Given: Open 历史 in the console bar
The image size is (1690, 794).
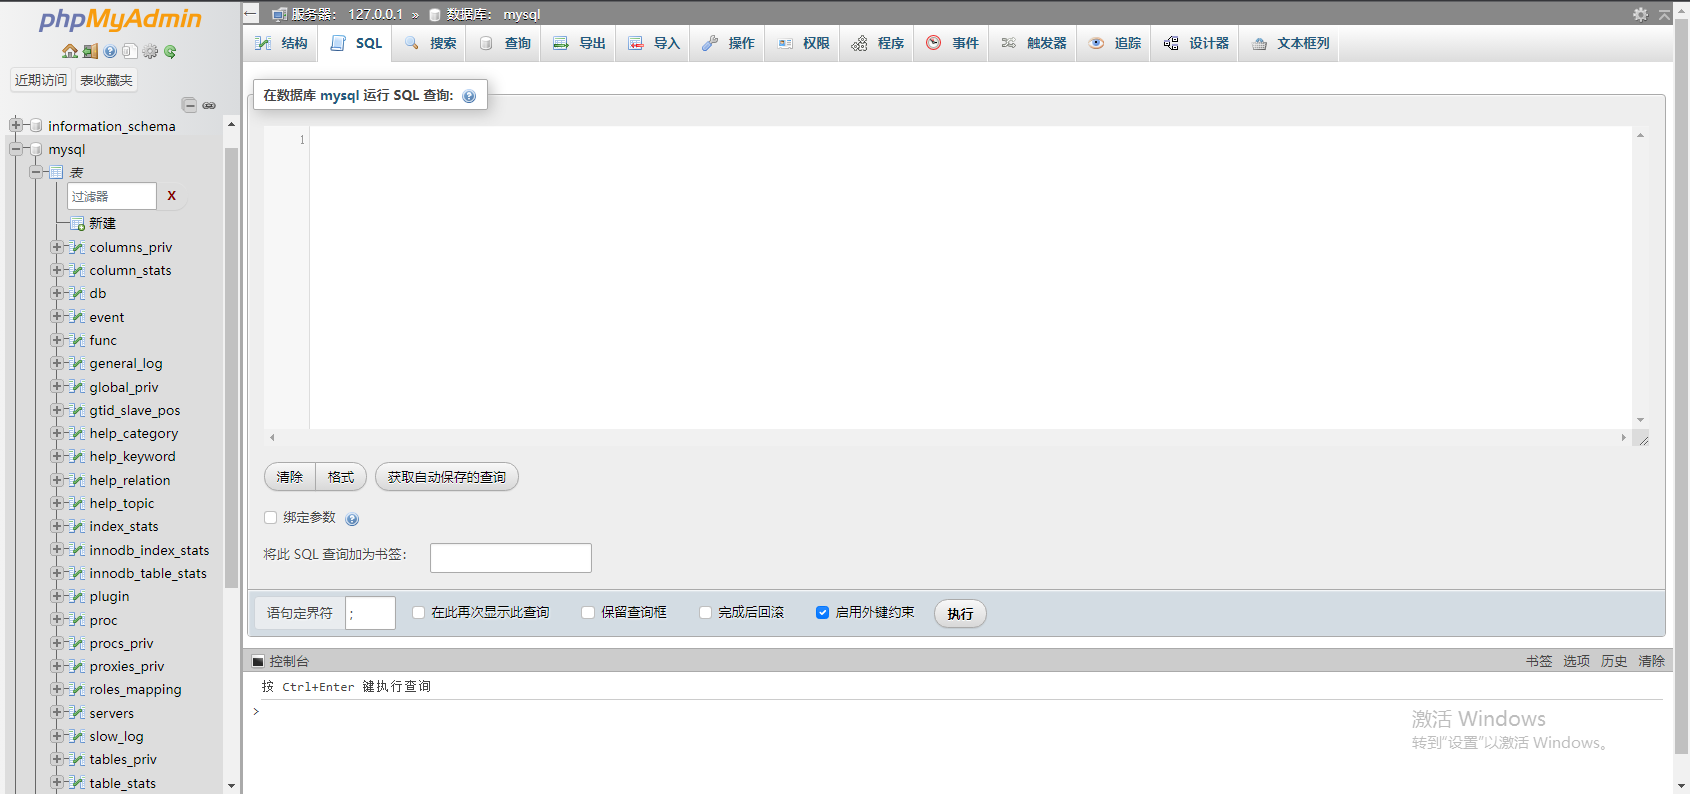Looking at the screenshot, I should click(x=1614, y=661).
